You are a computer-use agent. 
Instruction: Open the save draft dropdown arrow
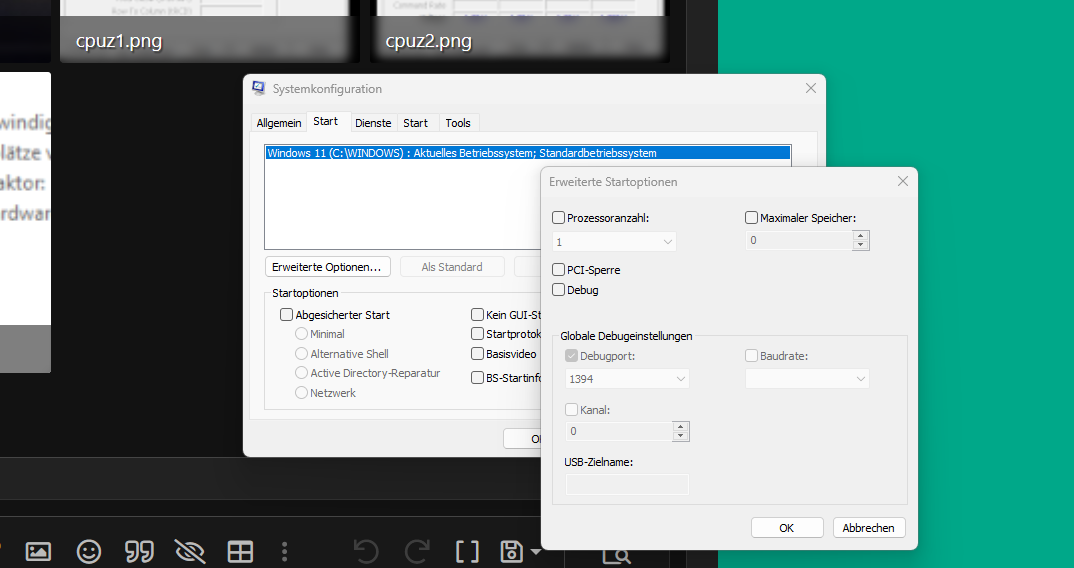536,552
